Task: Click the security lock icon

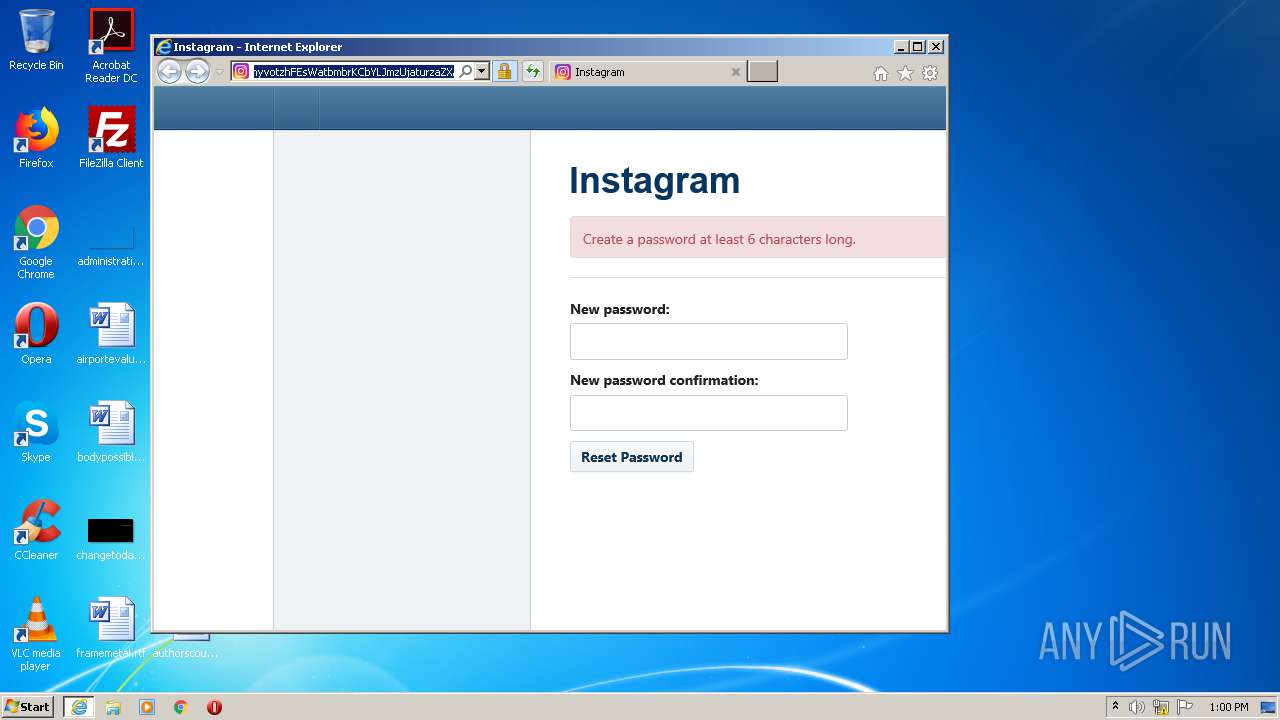Action: [x=504, y=71]
